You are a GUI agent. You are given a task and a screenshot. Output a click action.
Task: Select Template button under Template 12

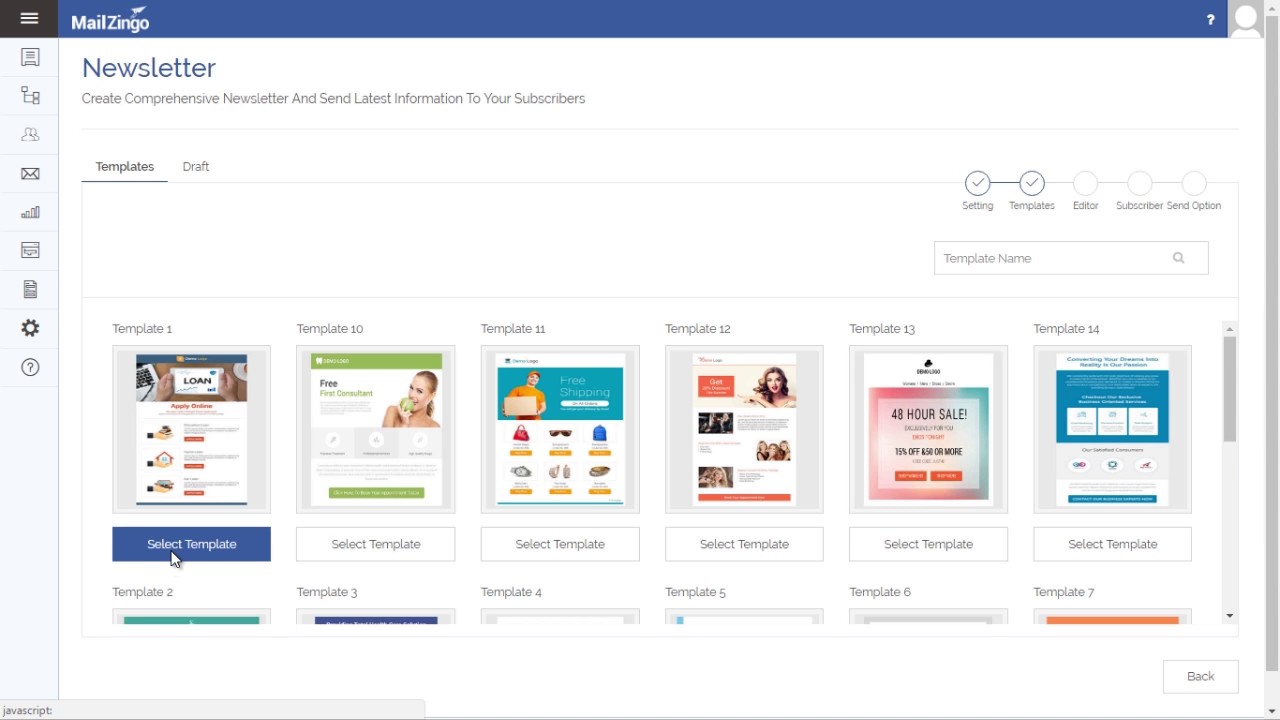coord(744,544)
